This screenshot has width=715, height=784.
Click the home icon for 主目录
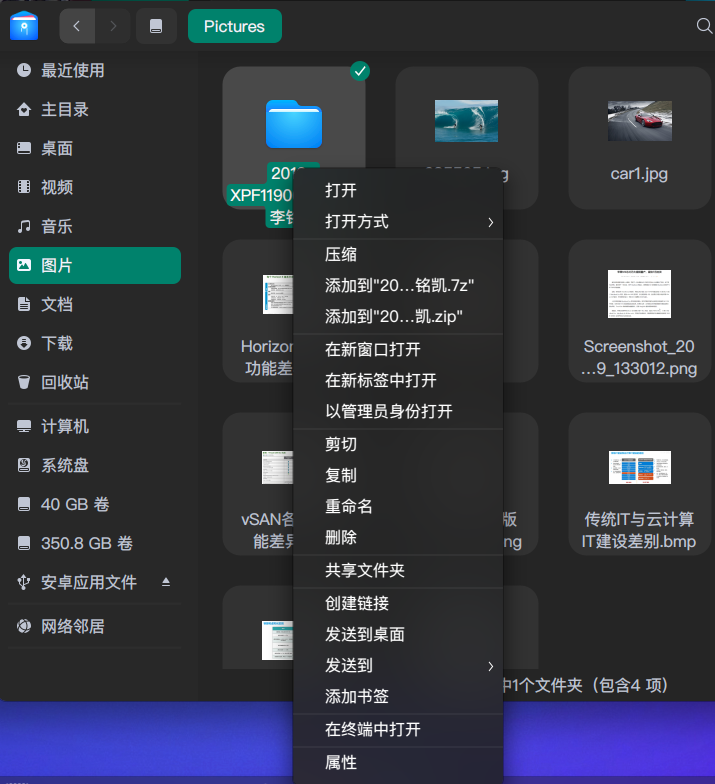click(24, 110)
